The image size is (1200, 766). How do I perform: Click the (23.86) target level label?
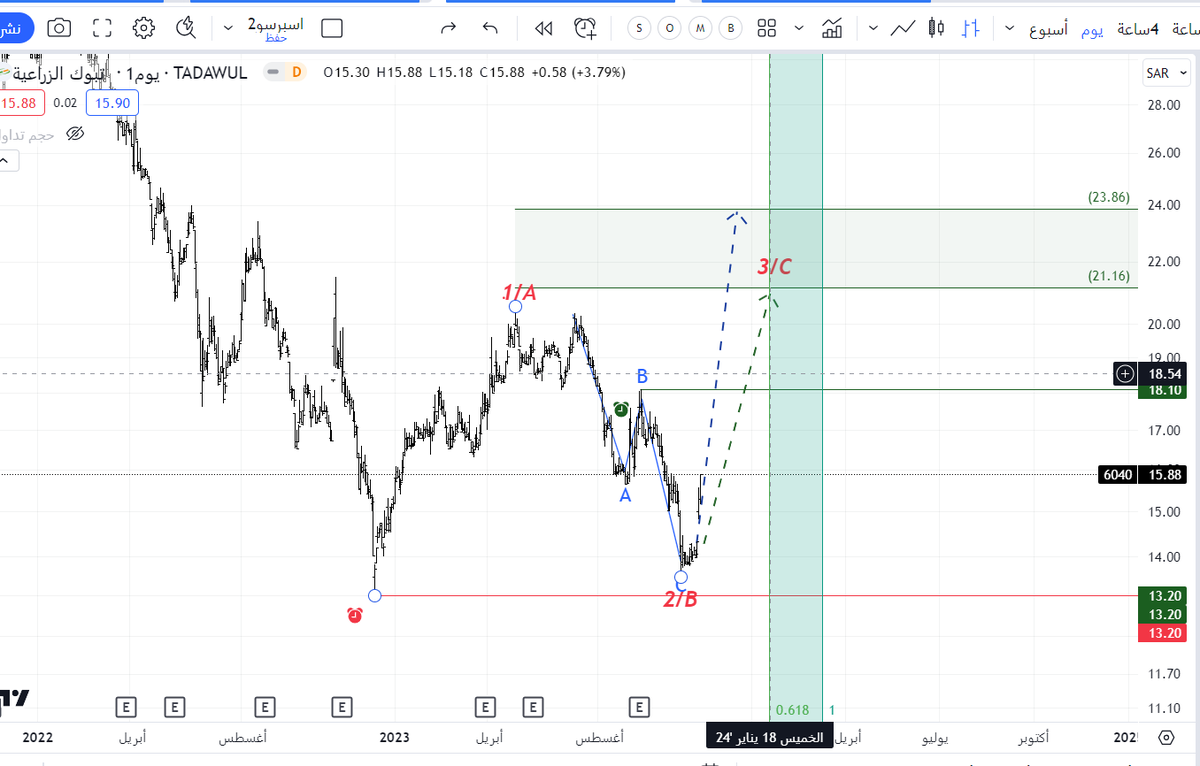click(x=1109, y=198)
